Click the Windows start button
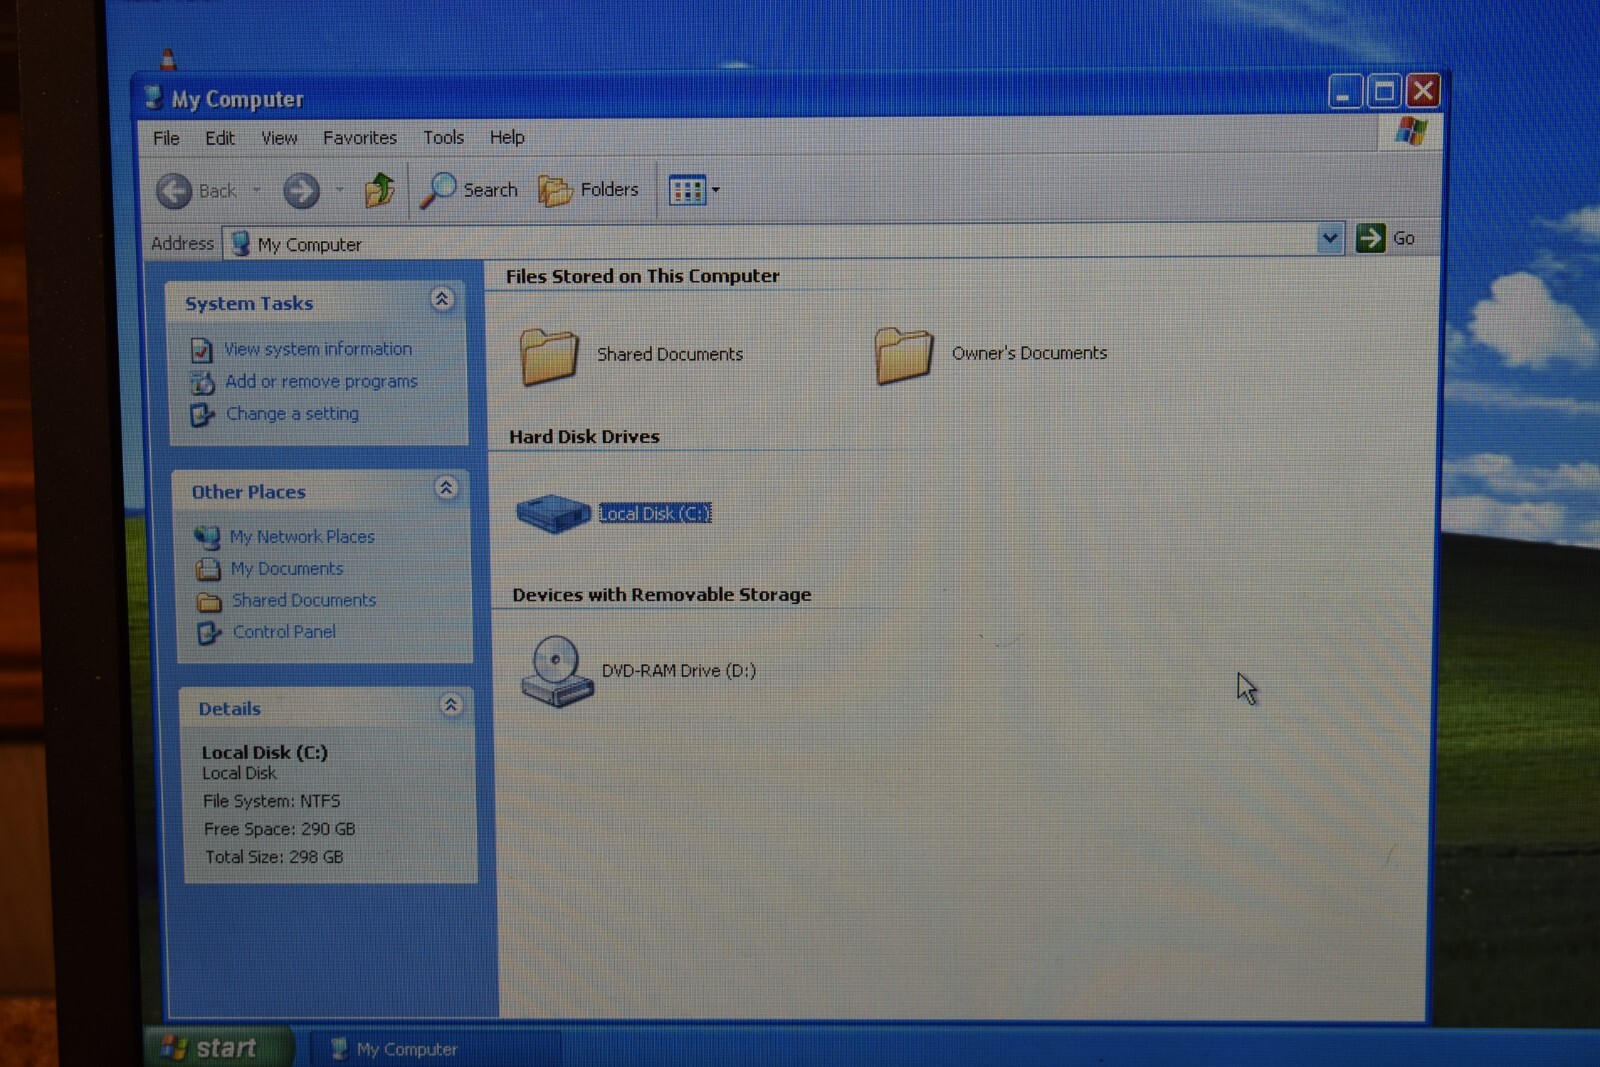 tap(219, 1047)
